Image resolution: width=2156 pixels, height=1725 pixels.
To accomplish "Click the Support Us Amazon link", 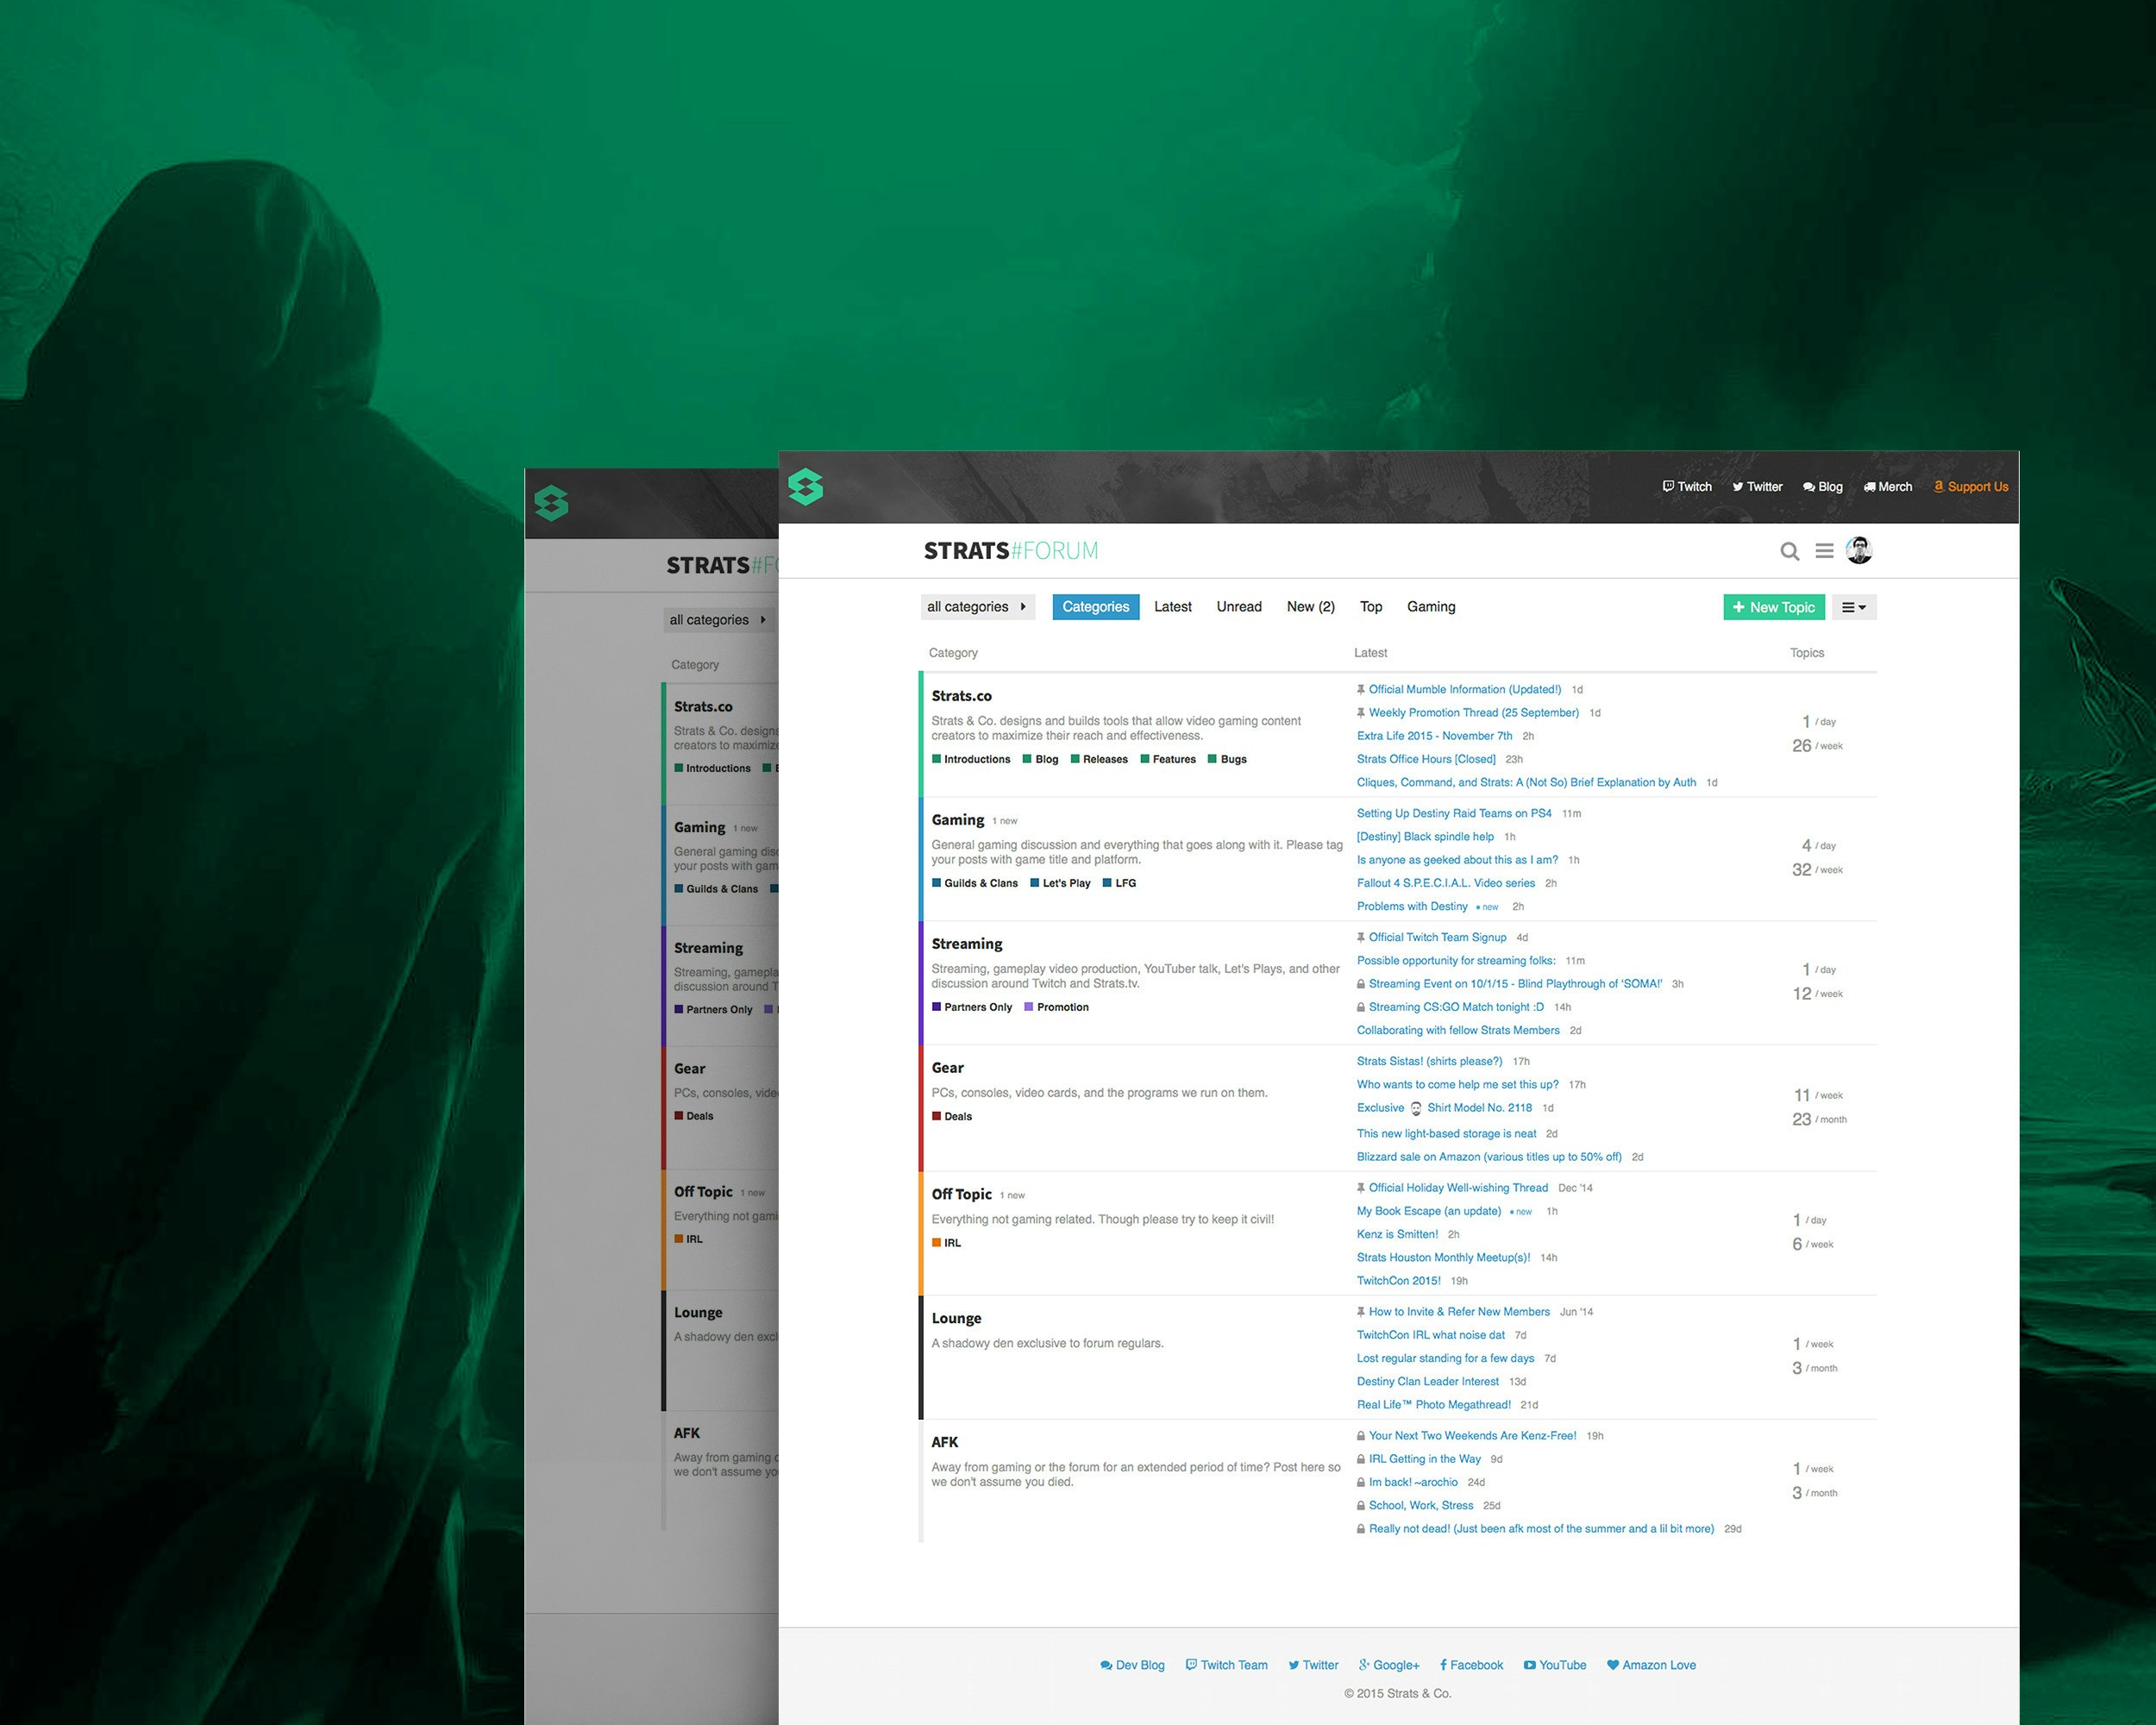I will [x=1970, y=487].
